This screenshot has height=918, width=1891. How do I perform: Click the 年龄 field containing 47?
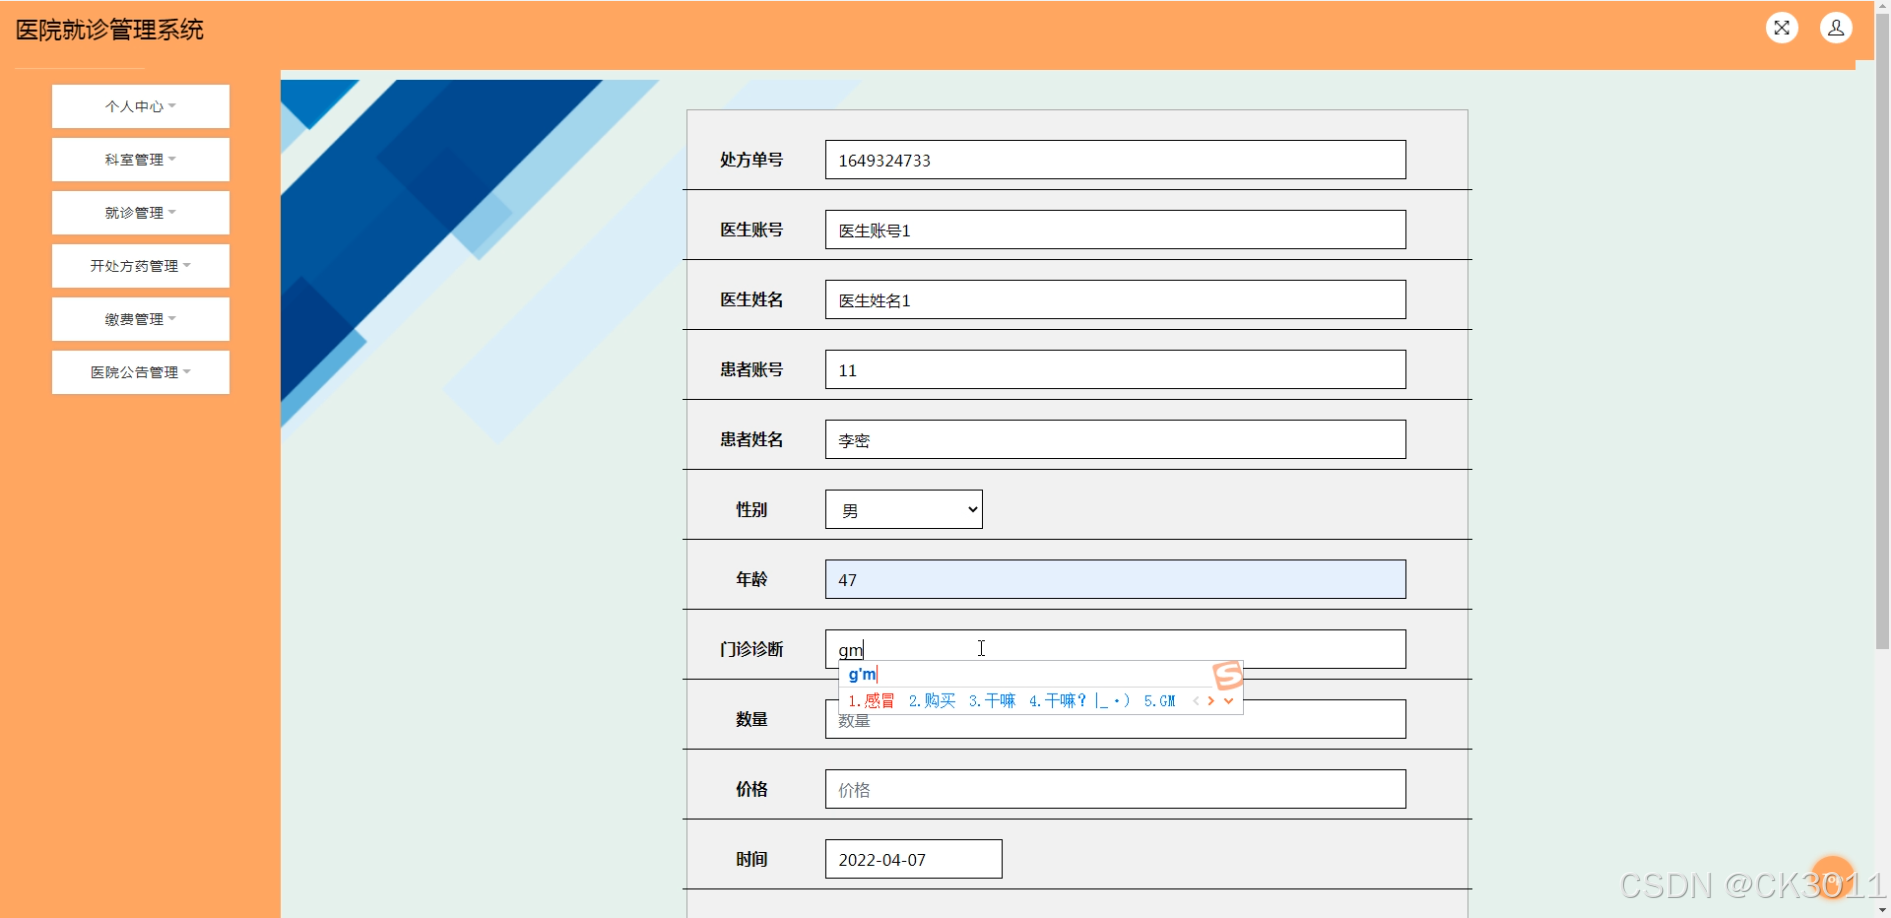click(x=1115, y=579)
